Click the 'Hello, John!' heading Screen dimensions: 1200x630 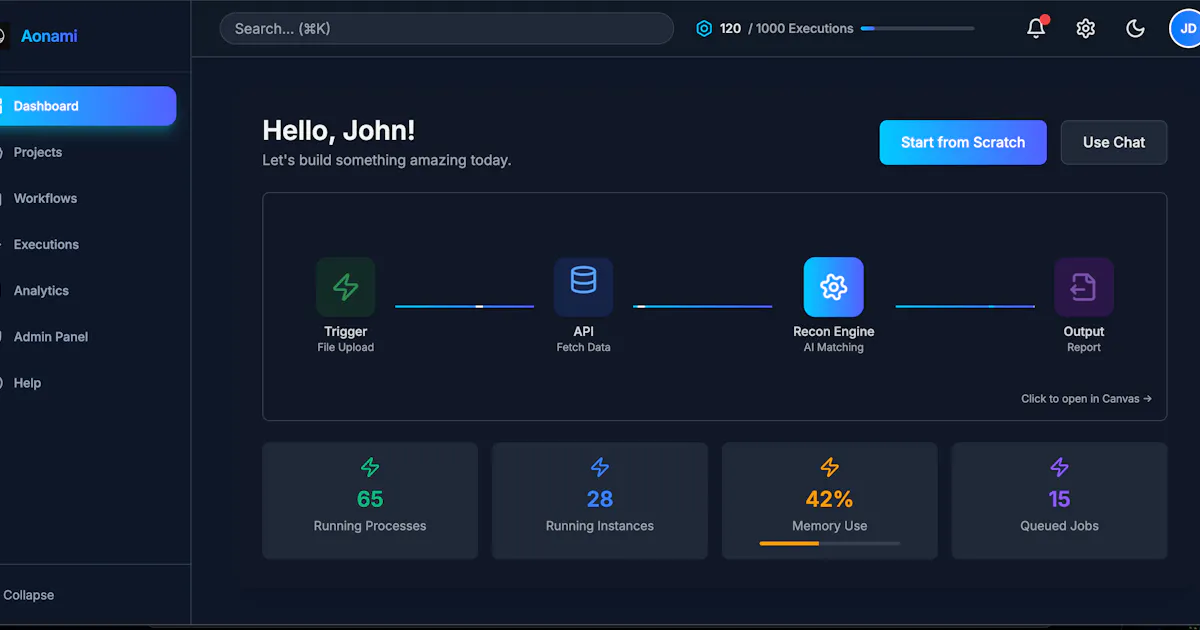[338, 130]
